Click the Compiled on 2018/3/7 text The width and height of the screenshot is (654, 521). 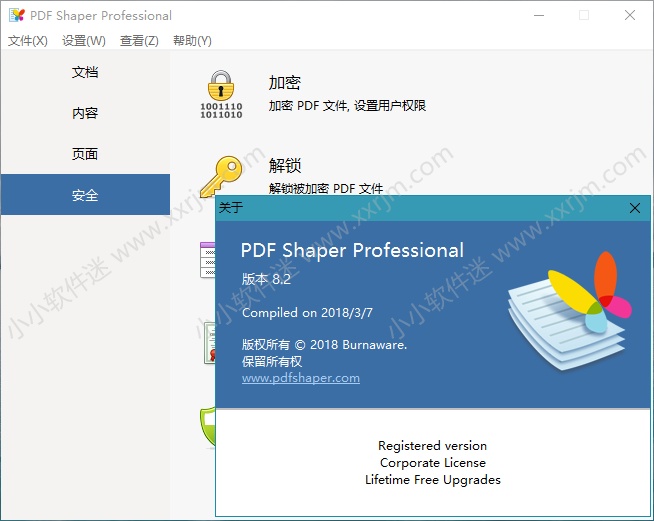point(307,312)
